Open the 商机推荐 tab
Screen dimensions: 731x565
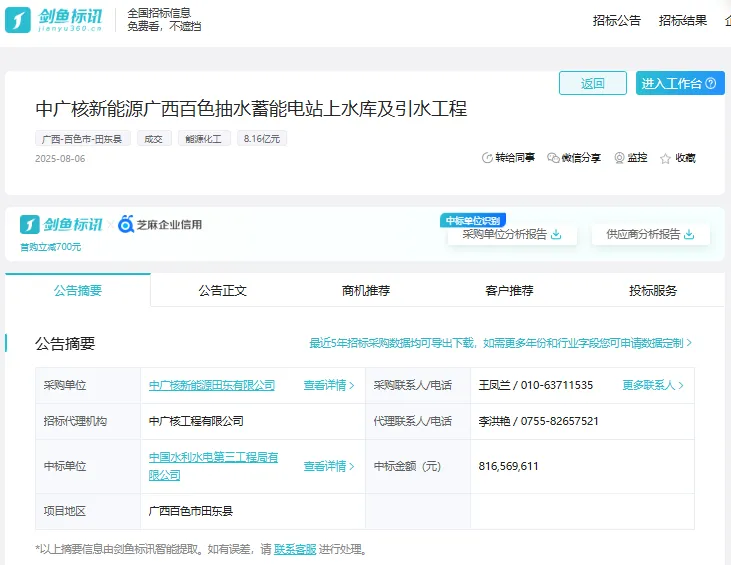[x=366, y=291]
